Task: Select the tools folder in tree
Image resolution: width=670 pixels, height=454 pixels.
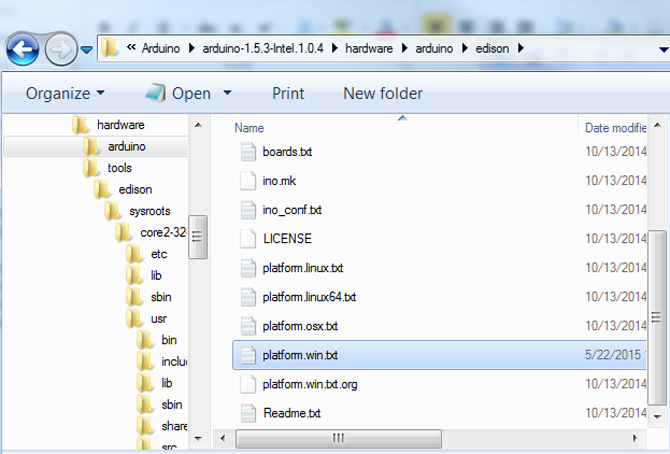Action: [x=119, y=168]
